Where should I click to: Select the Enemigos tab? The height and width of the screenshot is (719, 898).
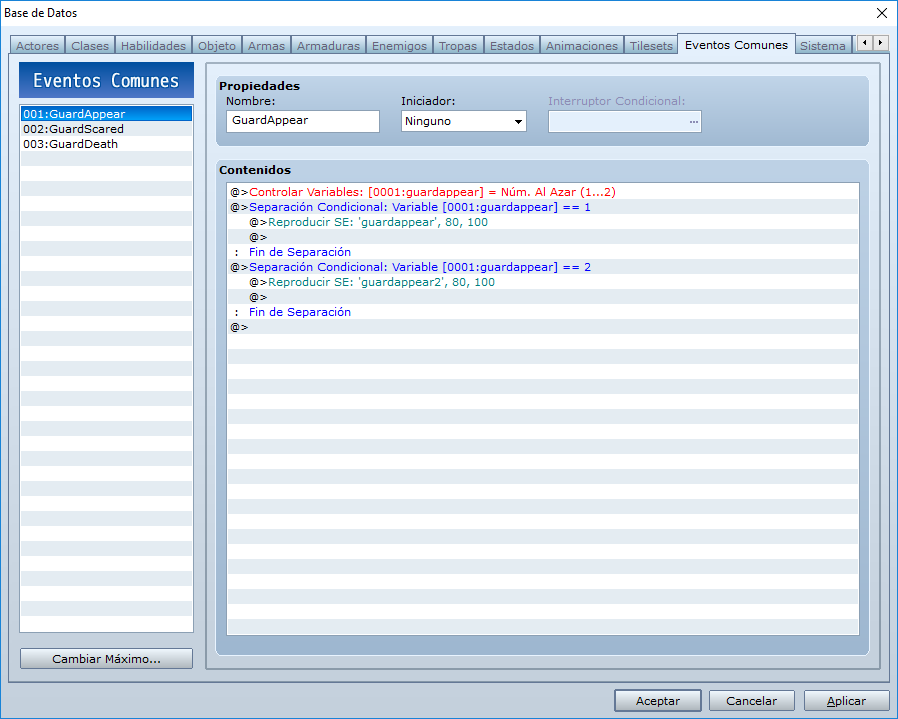point(399,46)
